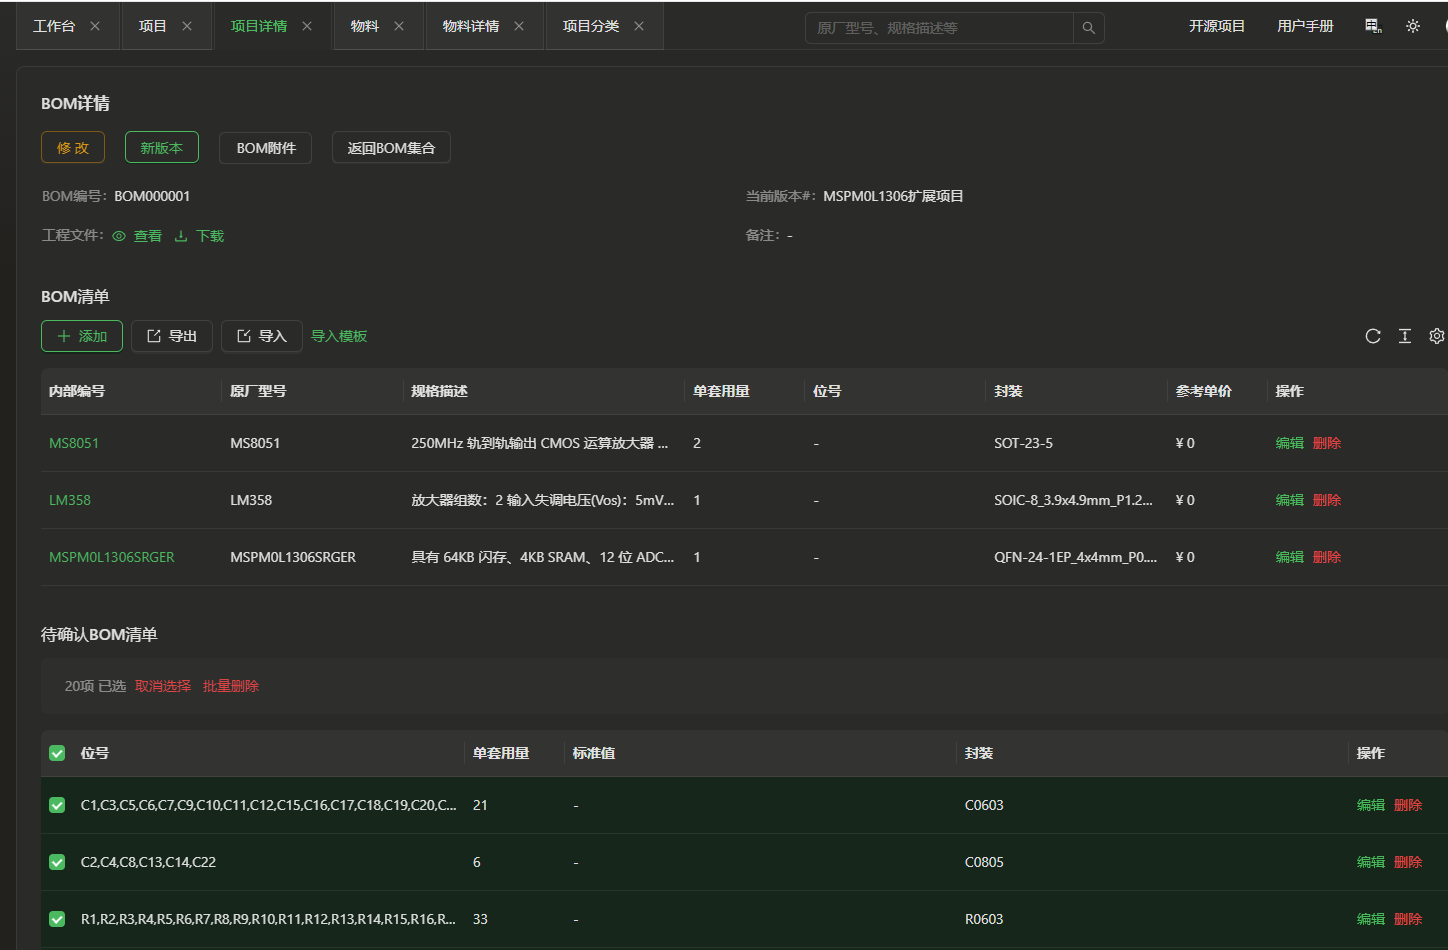Open table density/row height icon
Screen dimensions: 1448x950
(1405, 336)
